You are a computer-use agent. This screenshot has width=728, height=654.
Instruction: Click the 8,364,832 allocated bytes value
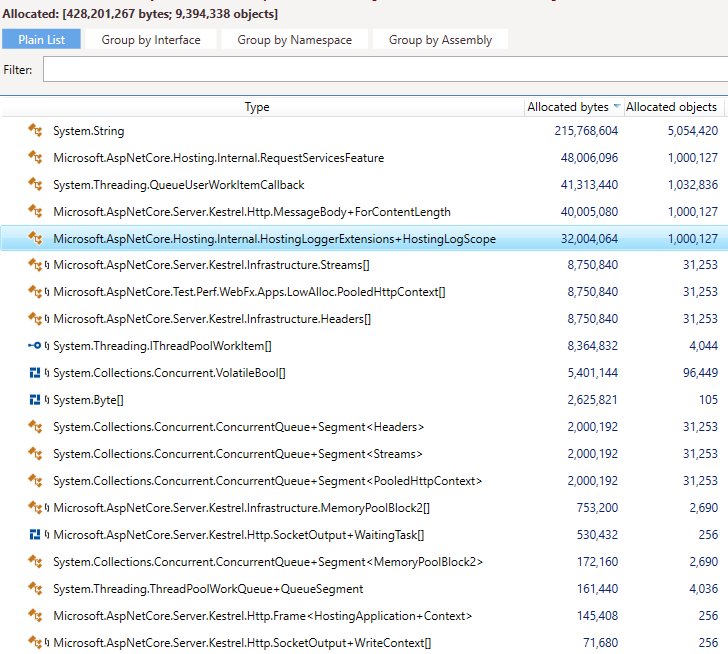click(x=592, y=345)
